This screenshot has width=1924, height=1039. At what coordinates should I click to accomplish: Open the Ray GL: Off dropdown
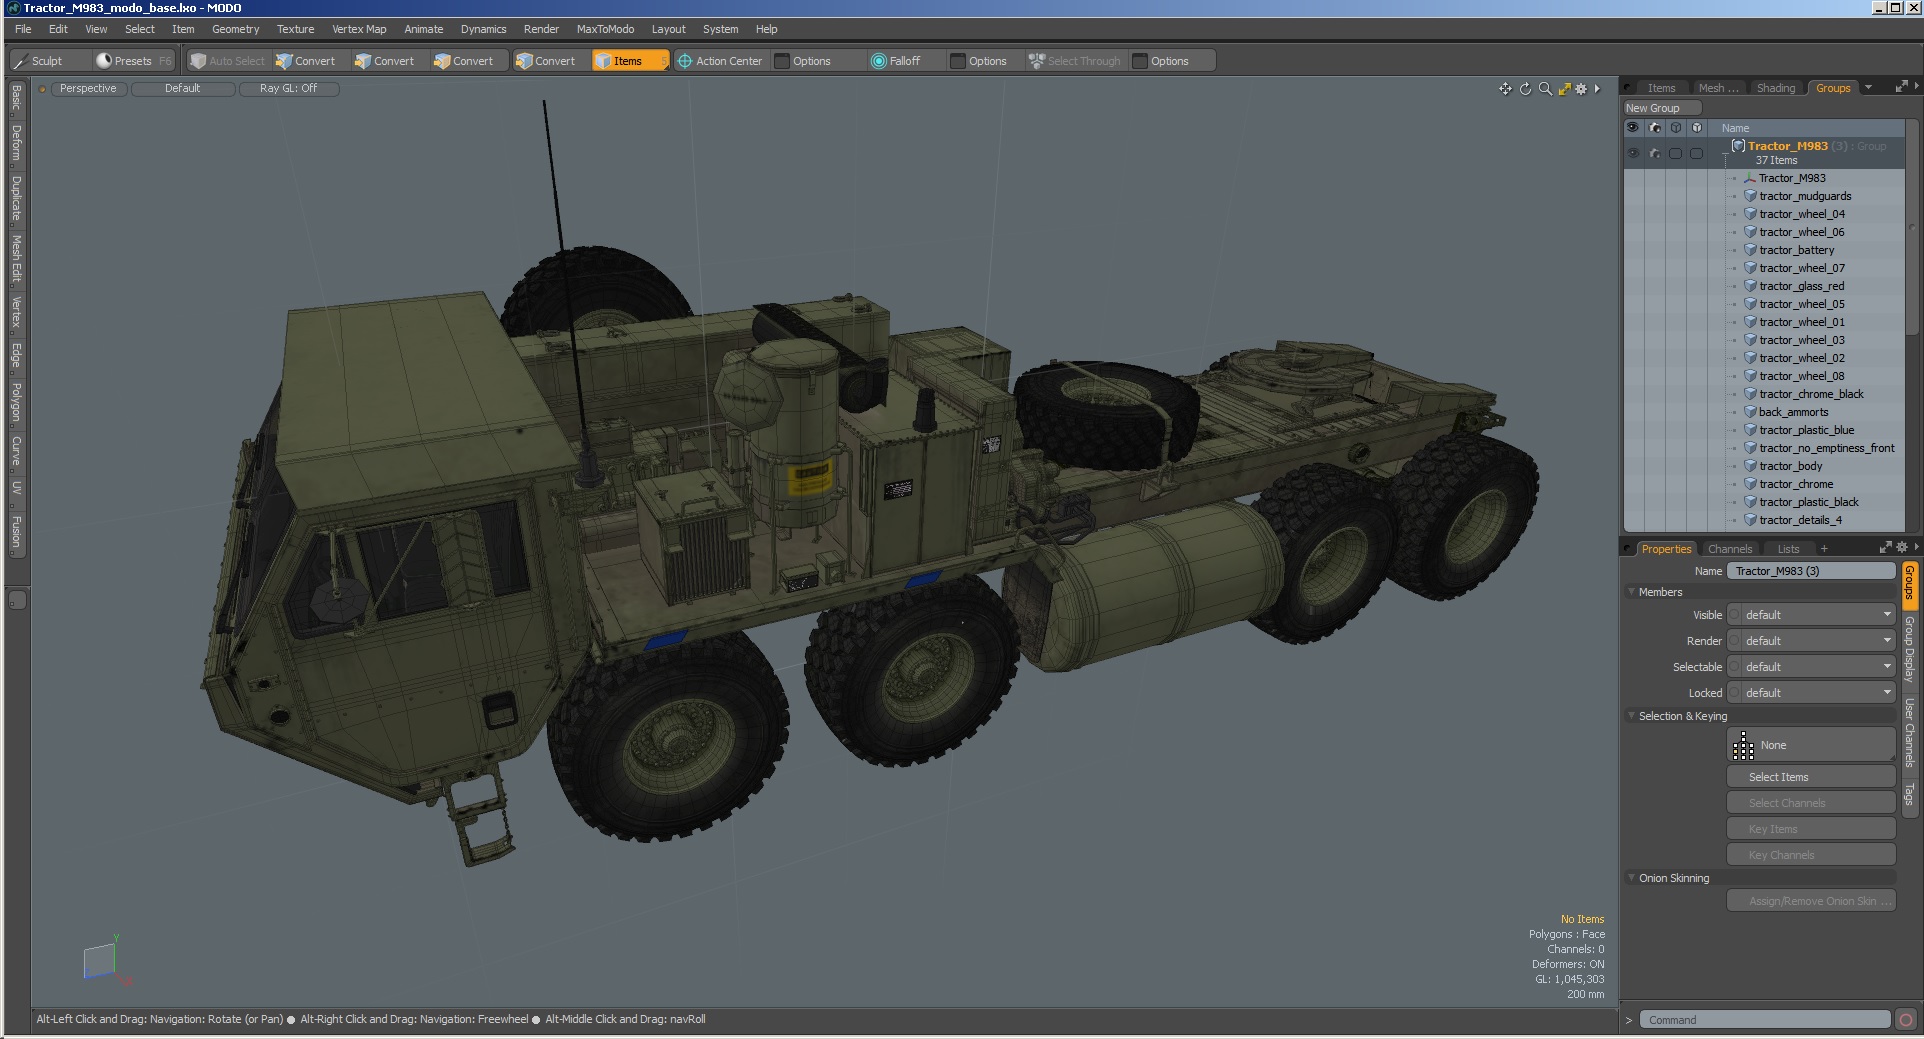[x=289, y=89]
